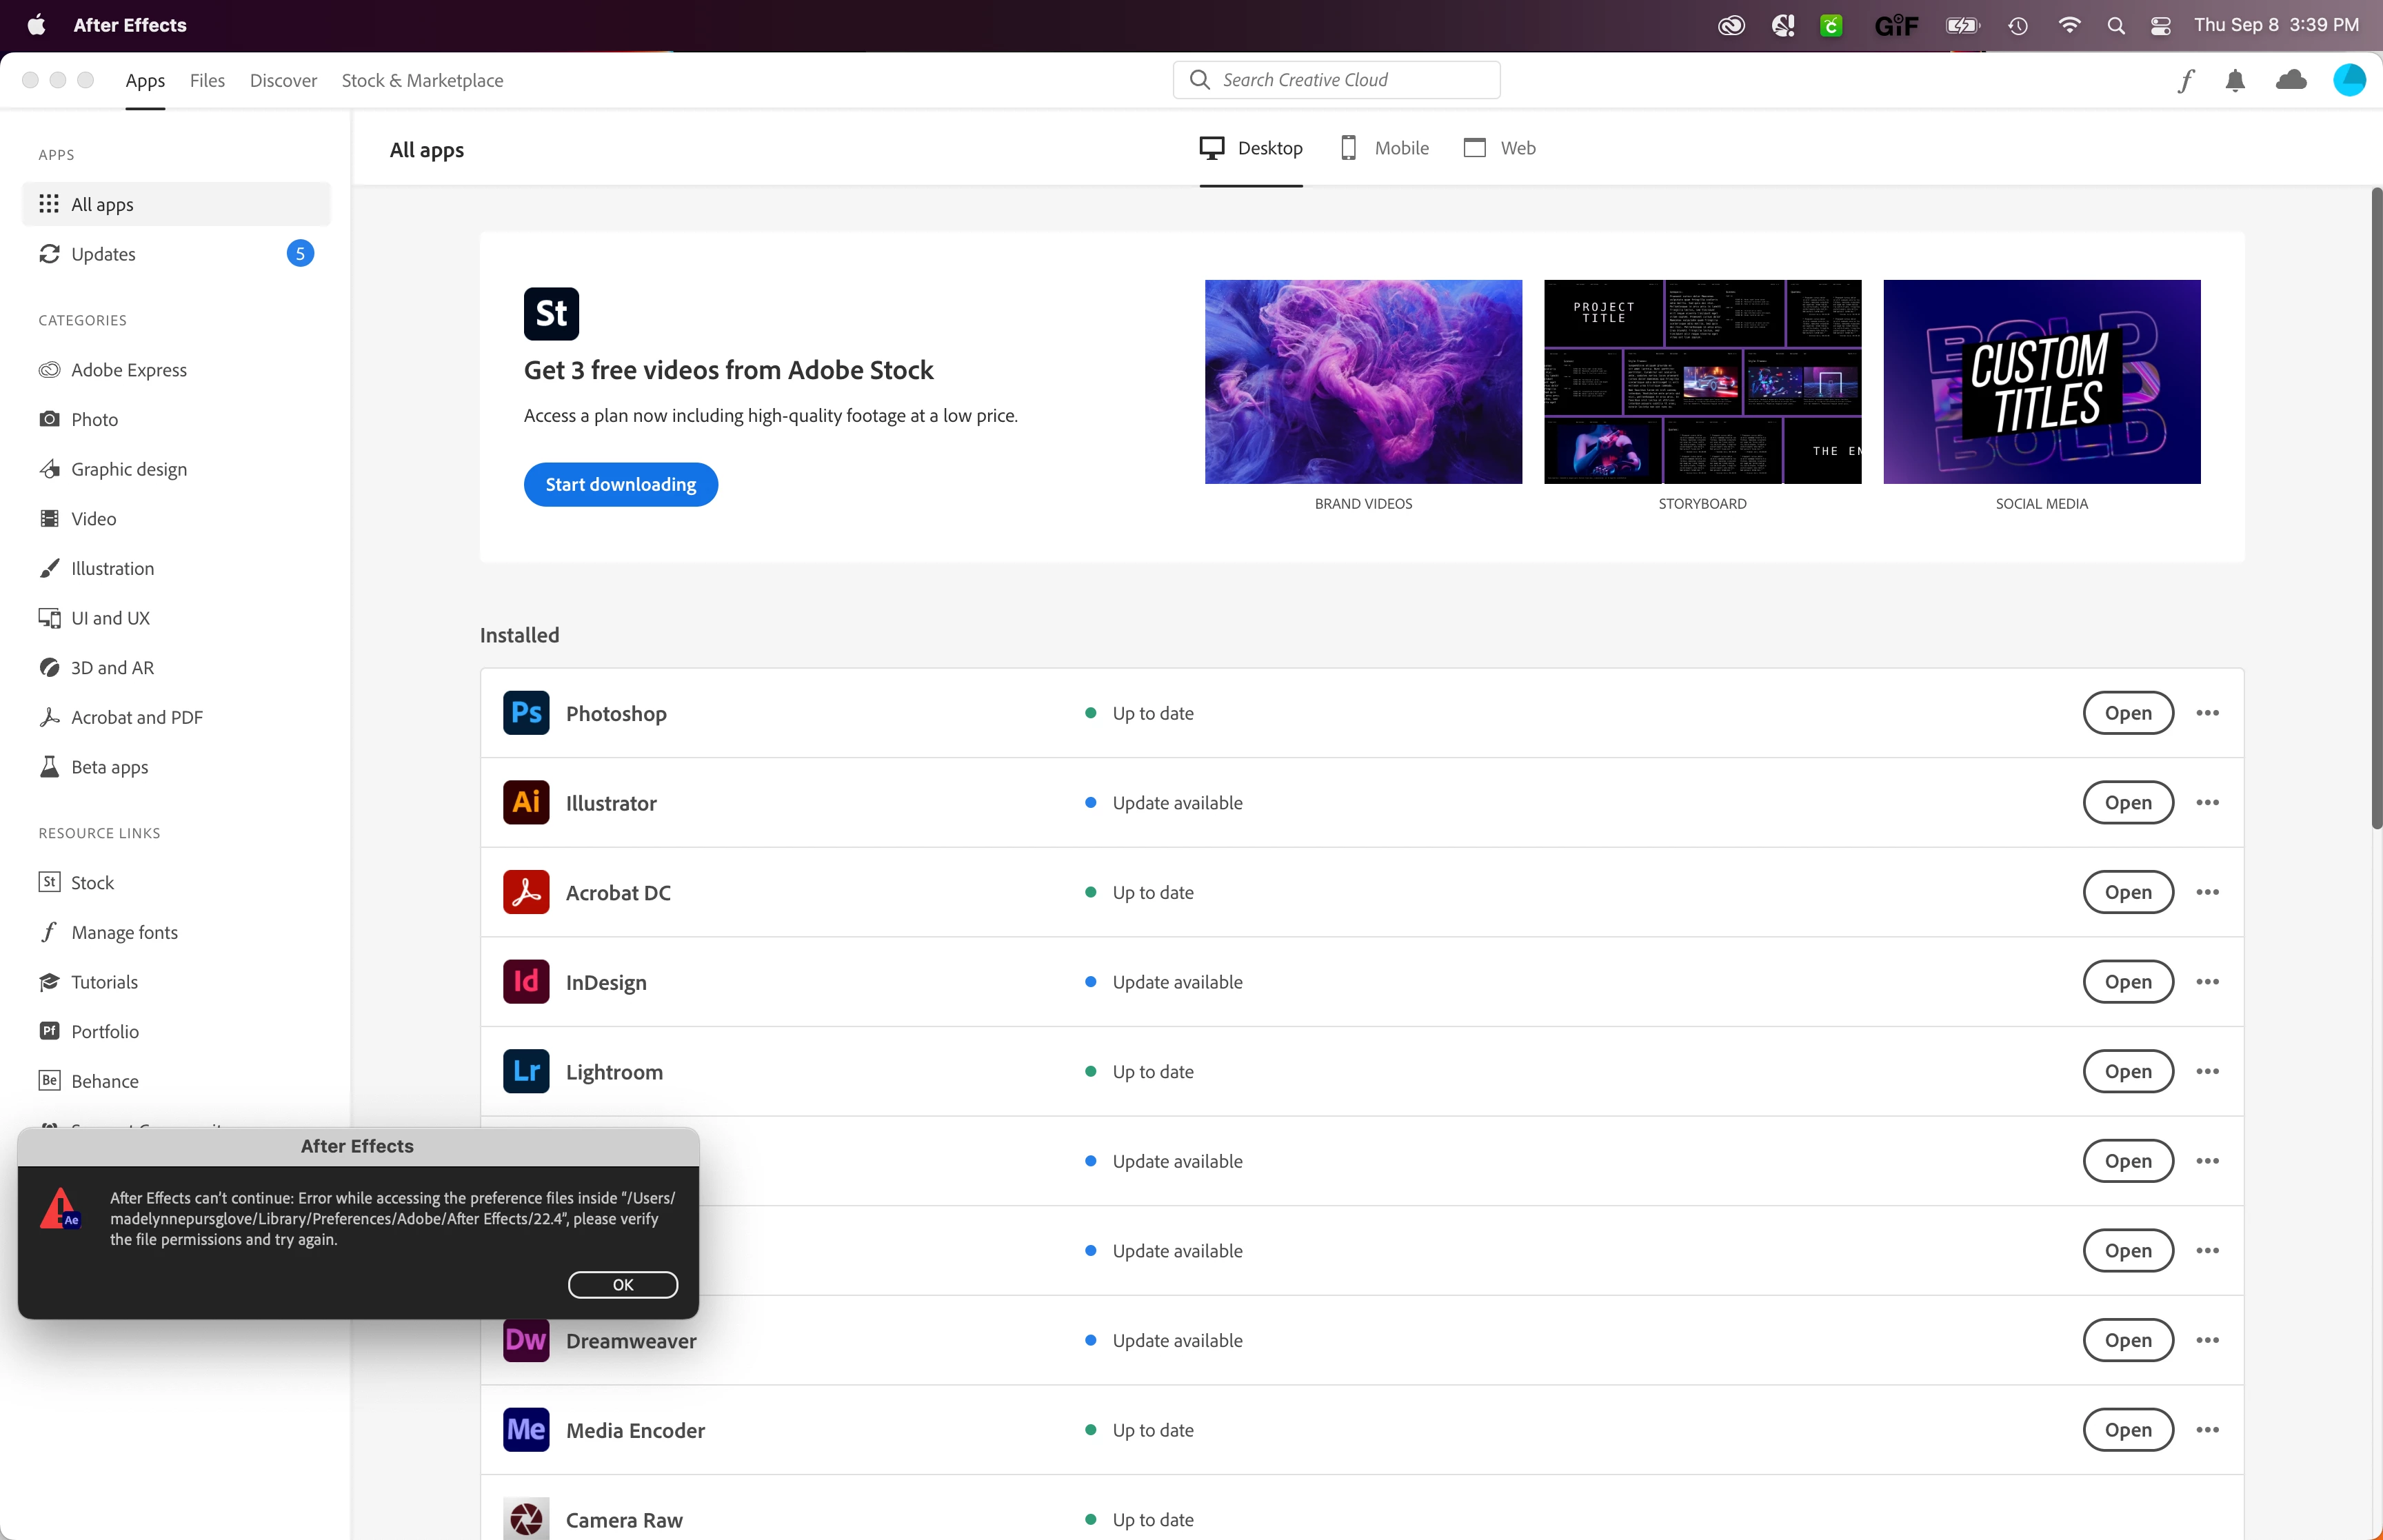Open the notifications bell icon
This screenshot has width=2383, height=1540.
(x=2235, y=81)
